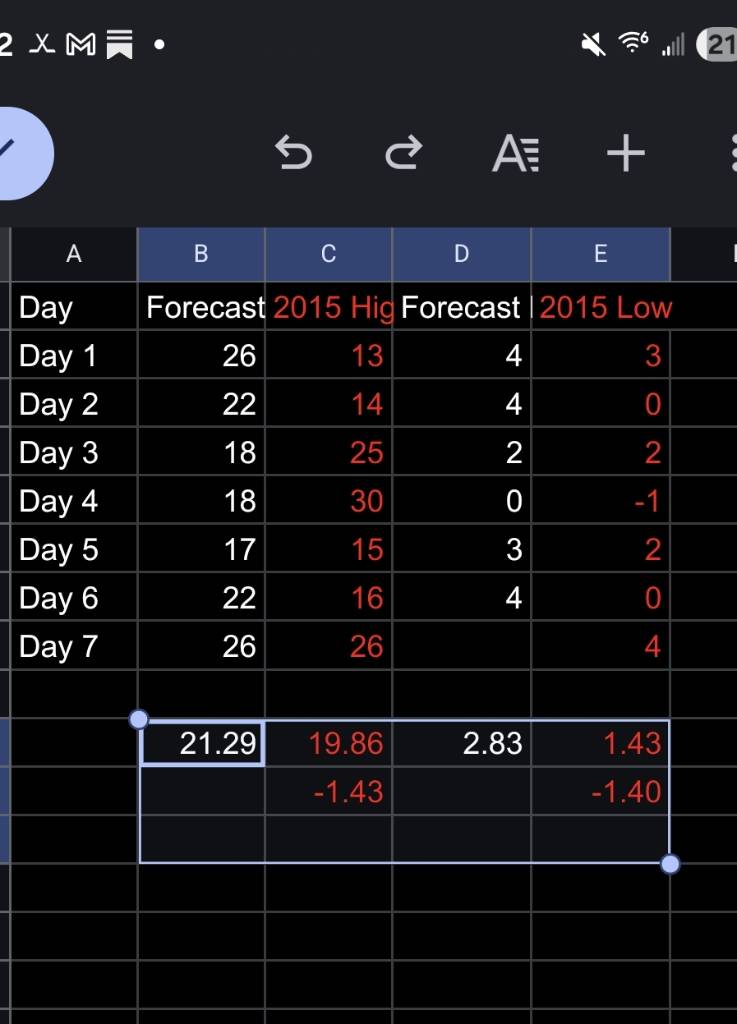Tap the top-left selection handle
Screen dimensions: 737x1024
pos(139,719)
